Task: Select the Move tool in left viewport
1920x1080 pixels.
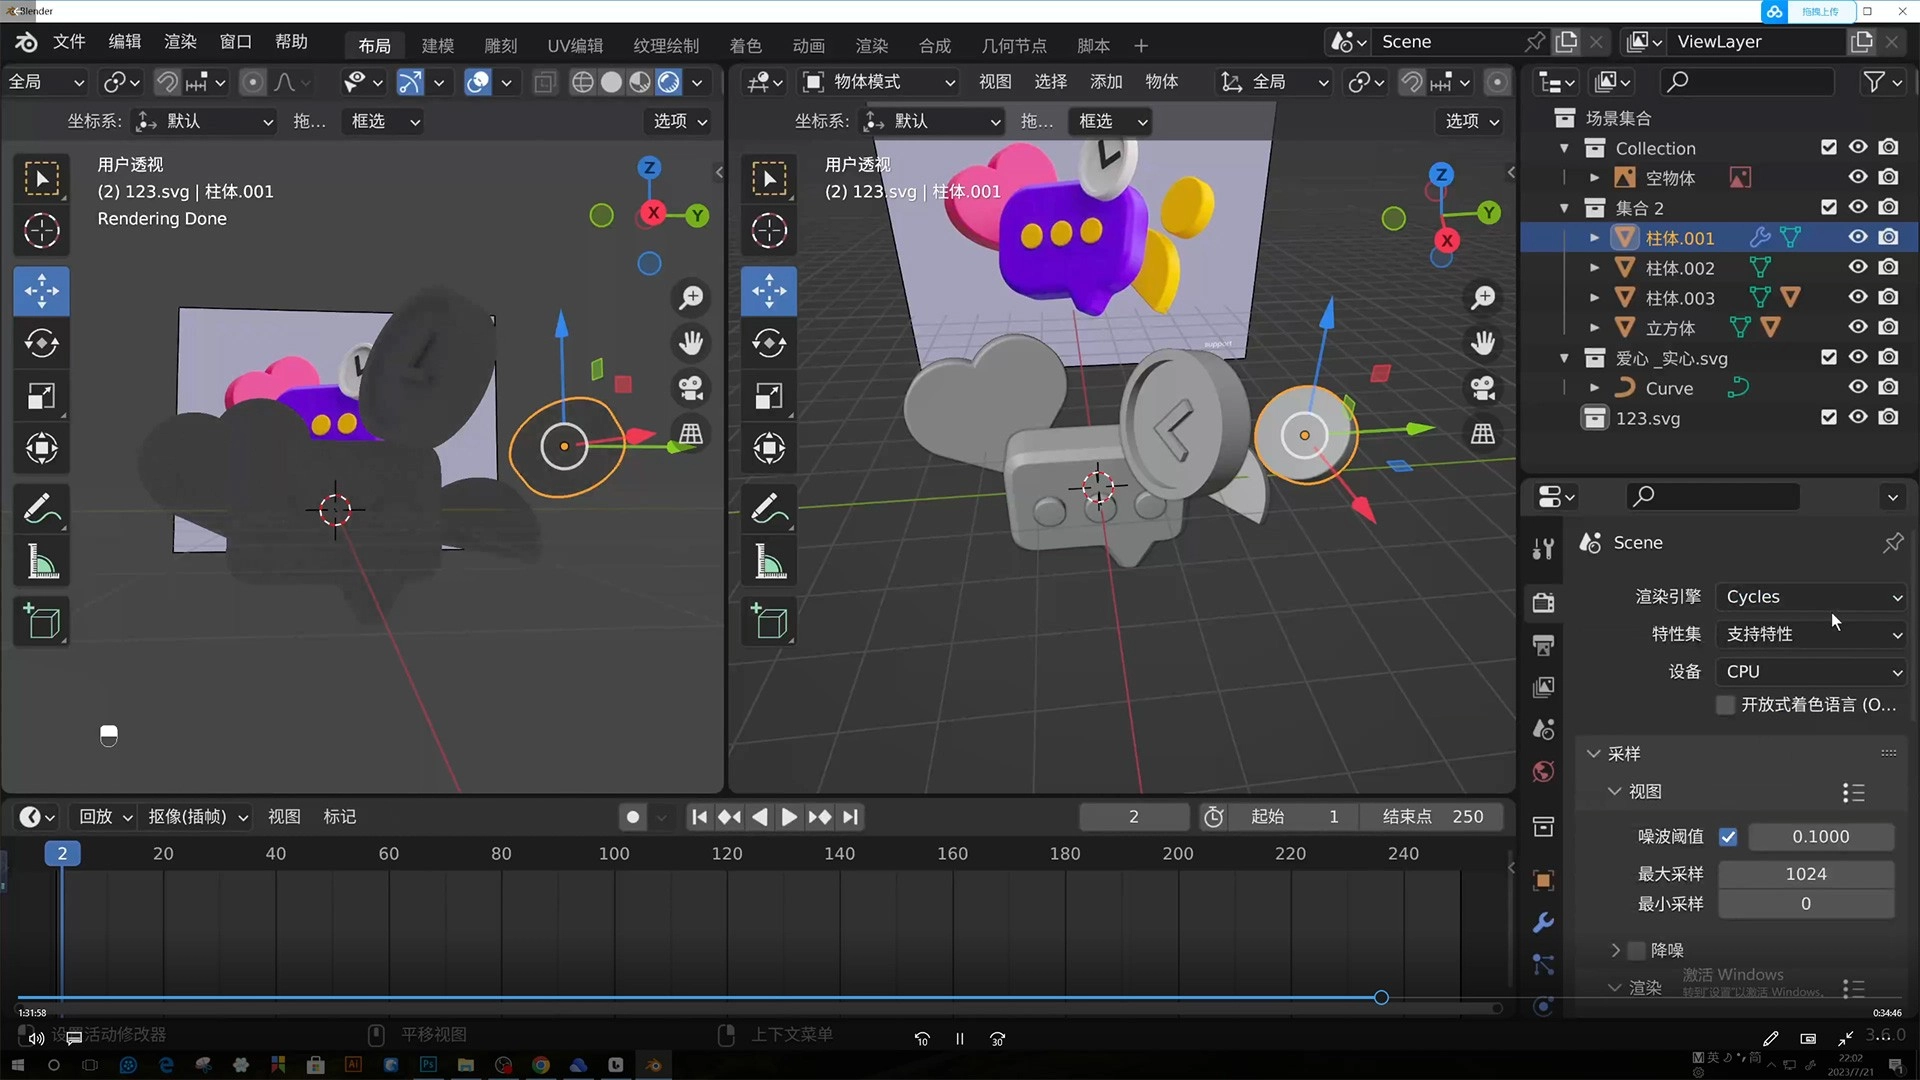Action: coord(41,292)
